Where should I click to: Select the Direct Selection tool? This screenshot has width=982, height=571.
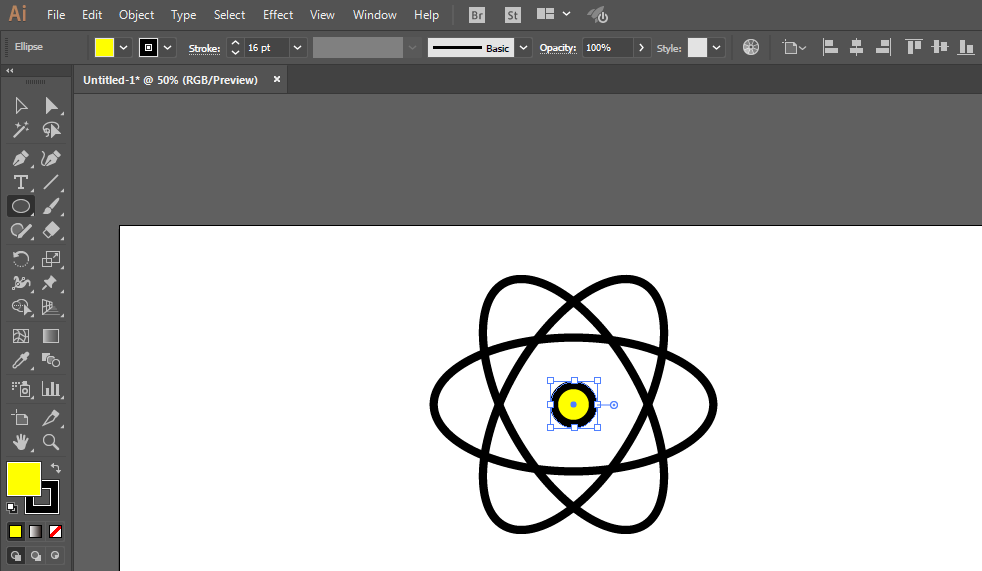51,105
